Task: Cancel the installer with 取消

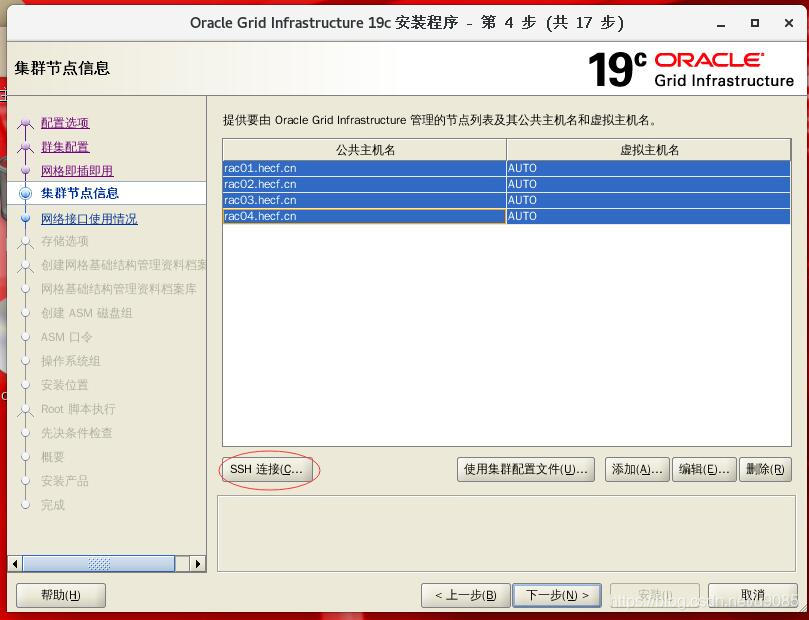Action: point(752,595)
